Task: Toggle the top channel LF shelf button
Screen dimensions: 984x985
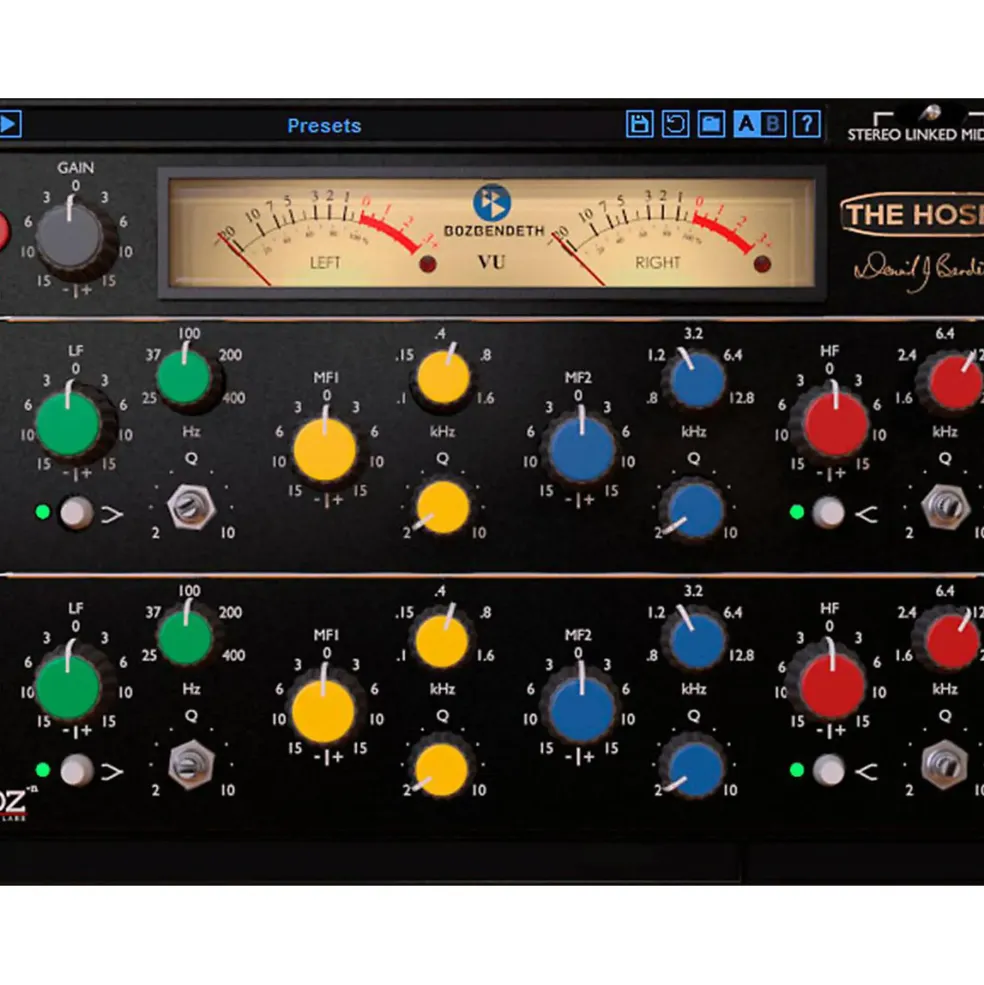Action: (x=77, y=512)
